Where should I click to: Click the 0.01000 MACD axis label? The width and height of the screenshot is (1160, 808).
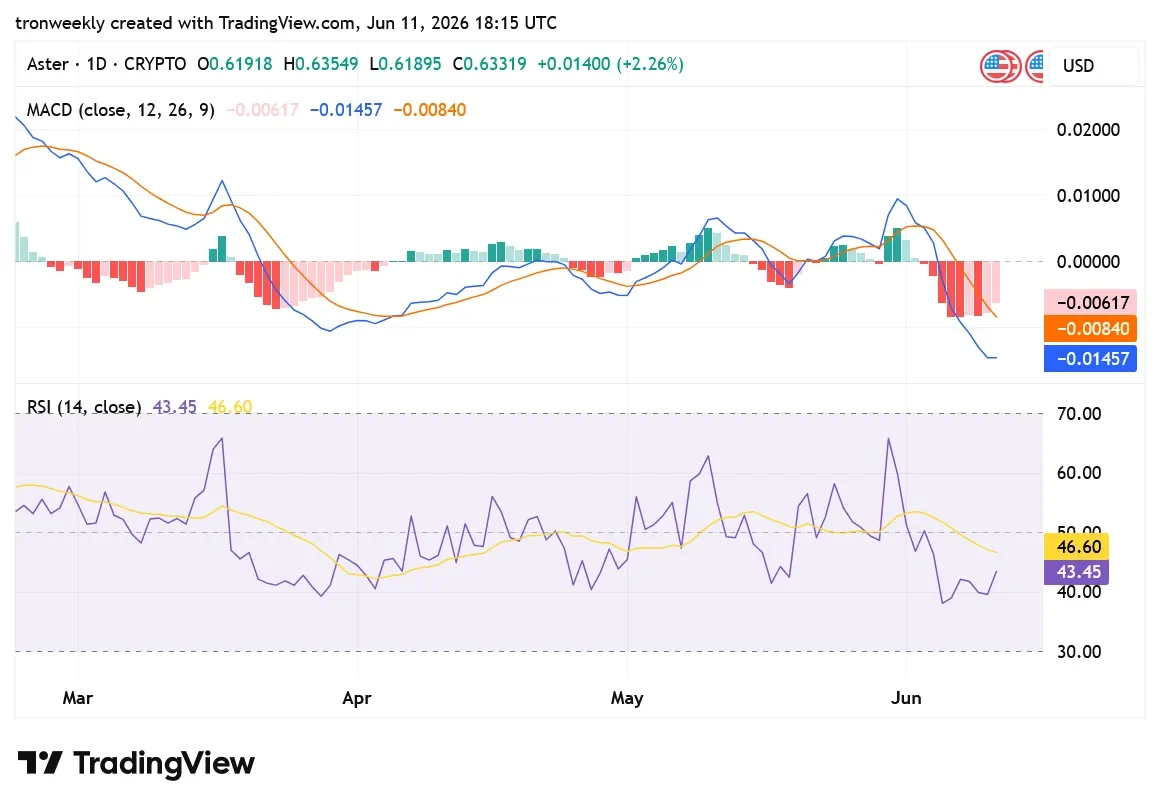coord(1088,196)
